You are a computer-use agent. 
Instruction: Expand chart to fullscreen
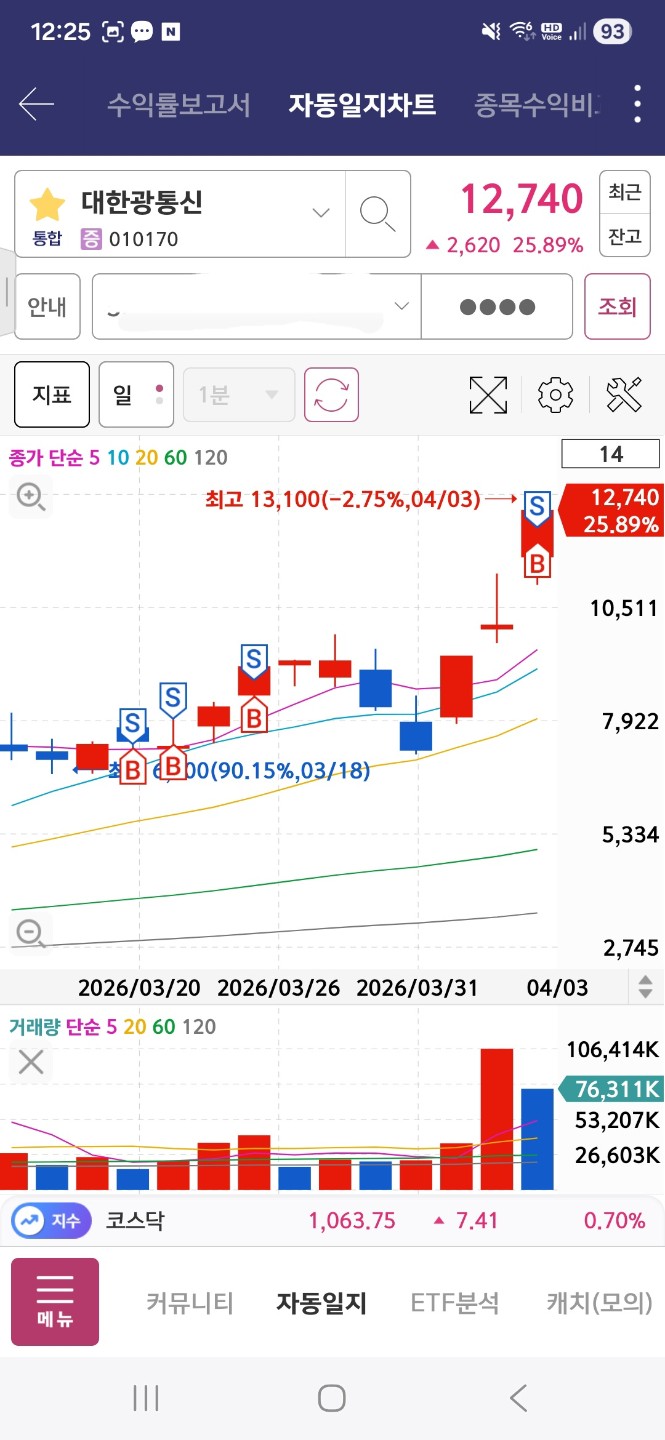tap(488, 395)
